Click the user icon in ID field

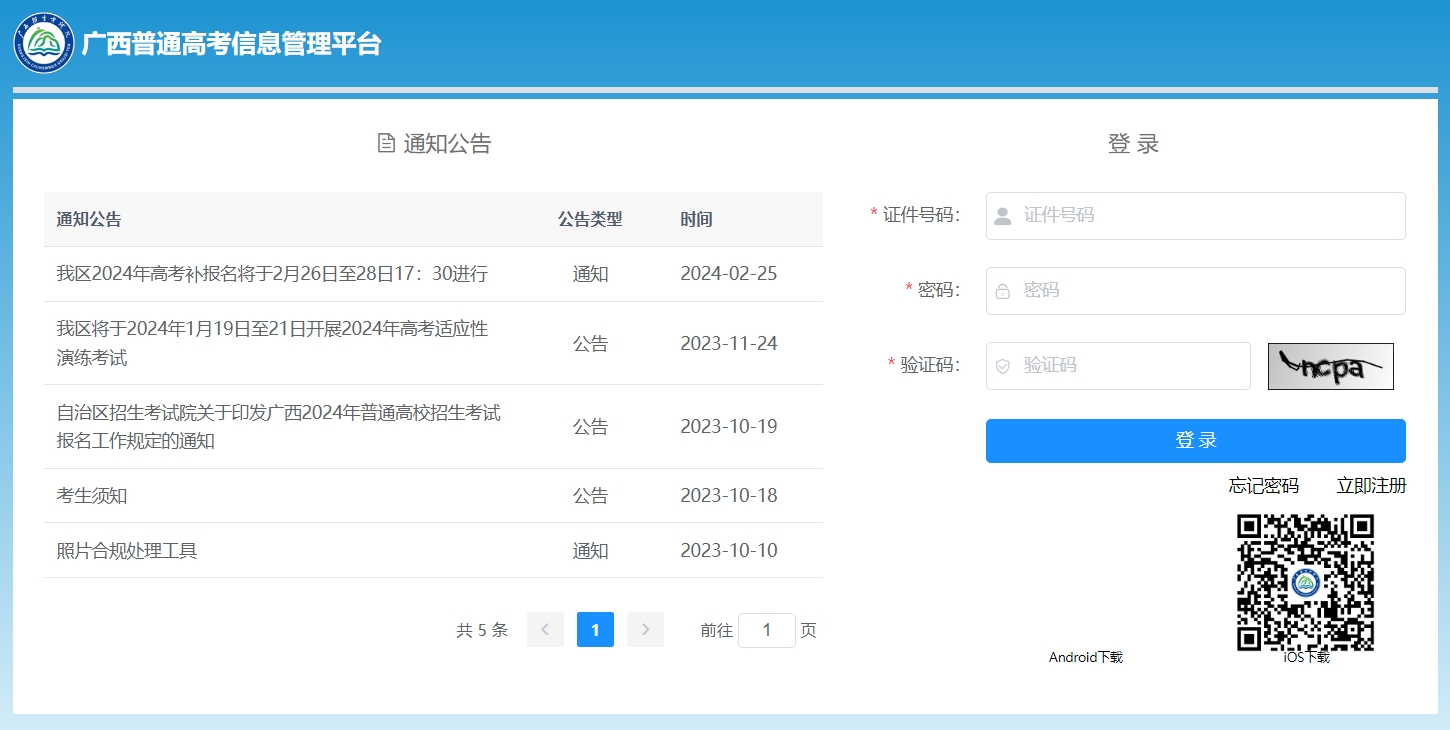[1003, 216]
